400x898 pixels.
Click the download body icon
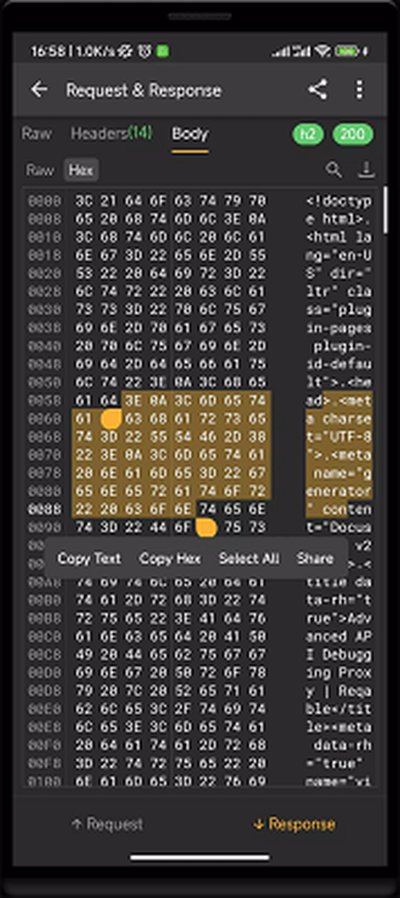[x=366, y=170]
